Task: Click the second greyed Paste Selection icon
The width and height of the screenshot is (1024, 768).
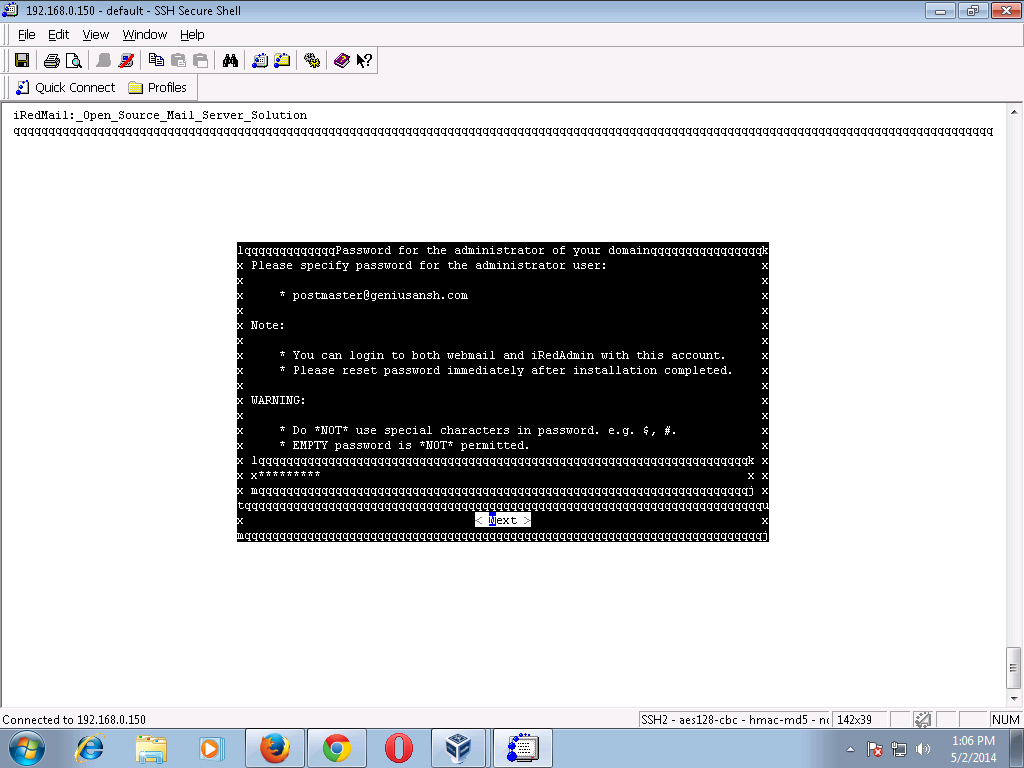Action: click(200, 61)
